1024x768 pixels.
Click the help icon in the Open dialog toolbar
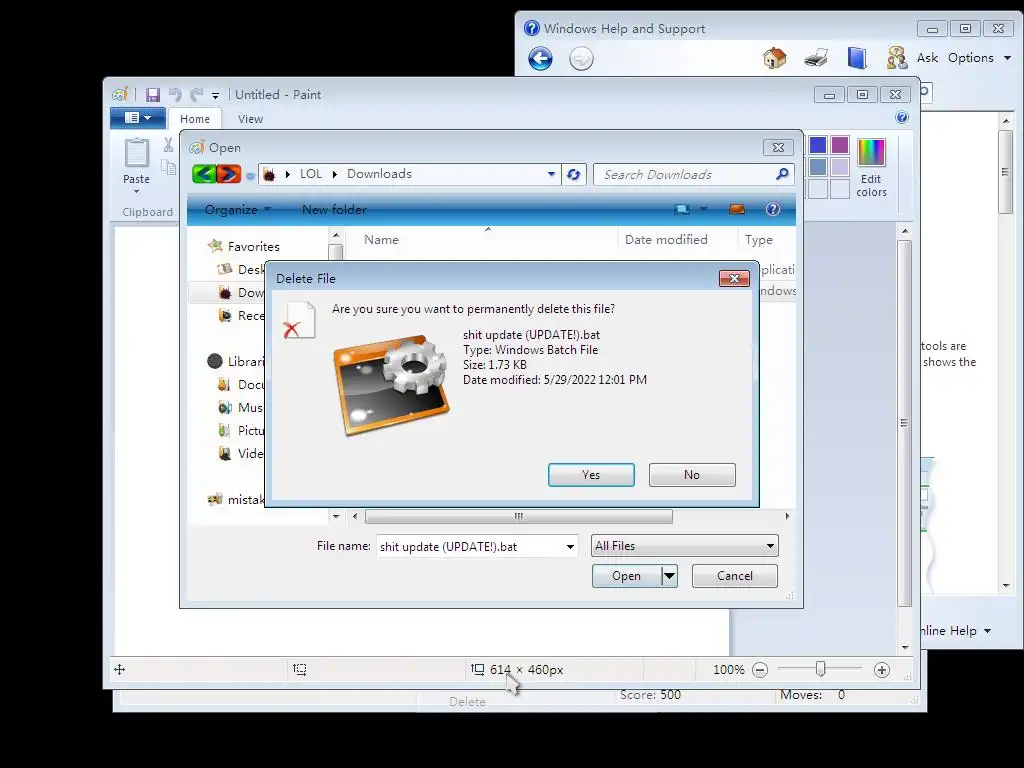[x=773, y=209]
